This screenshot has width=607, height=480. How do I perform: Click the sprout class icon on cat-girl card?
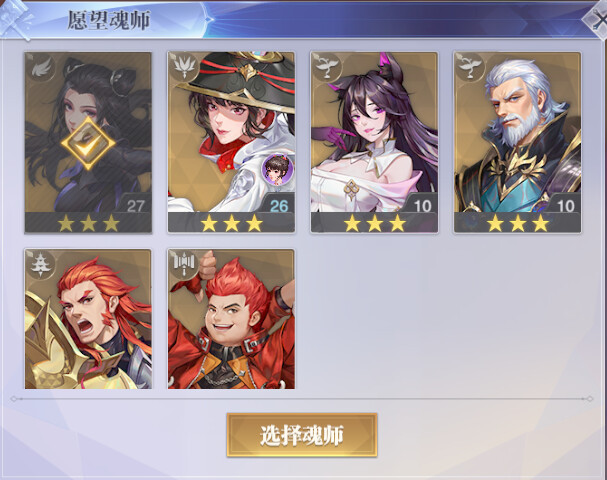click(x=327, y=68)
